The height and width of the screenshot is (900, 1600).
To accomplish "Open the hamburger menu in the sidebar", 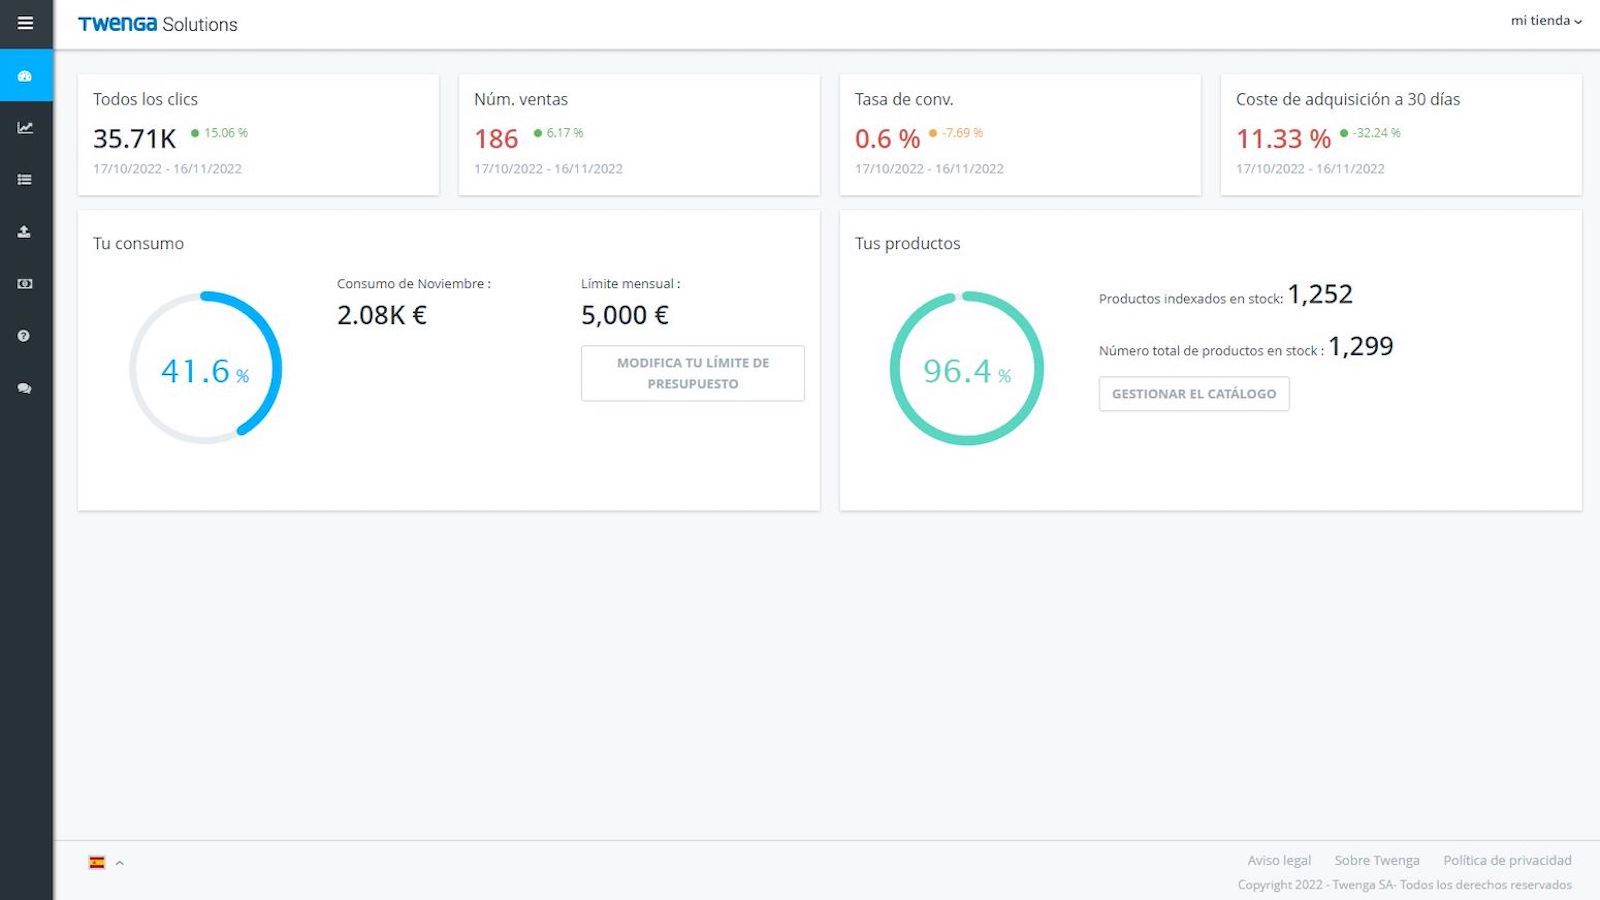I will coord(26,23).
